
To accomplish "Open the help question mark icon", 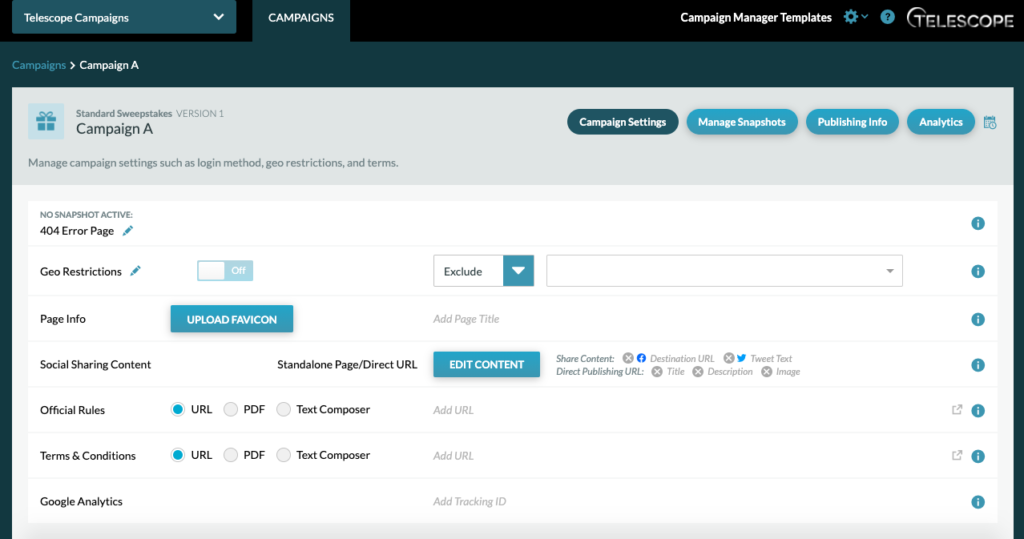I will click(888, 17).
